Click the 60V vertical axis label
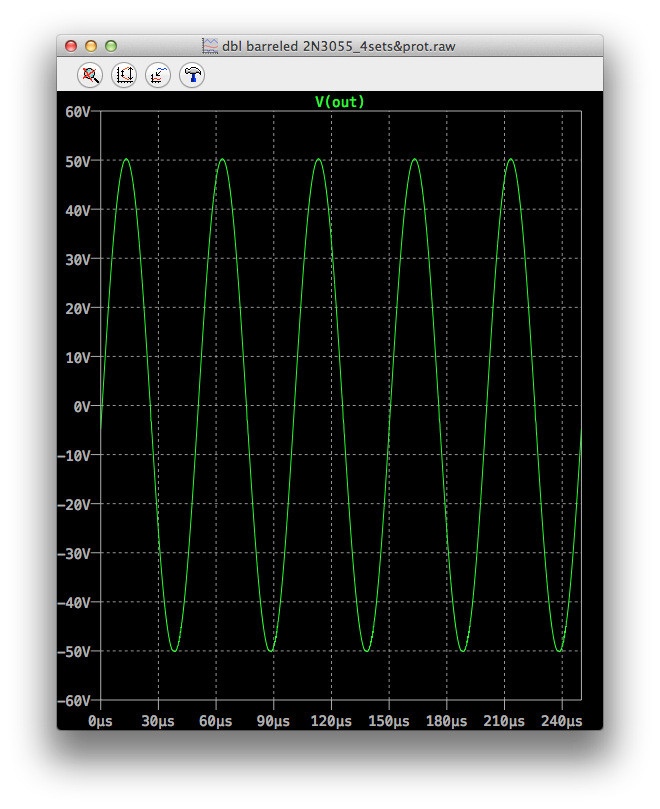The width and height of the screenshot is (660, 809). (78, 112)
